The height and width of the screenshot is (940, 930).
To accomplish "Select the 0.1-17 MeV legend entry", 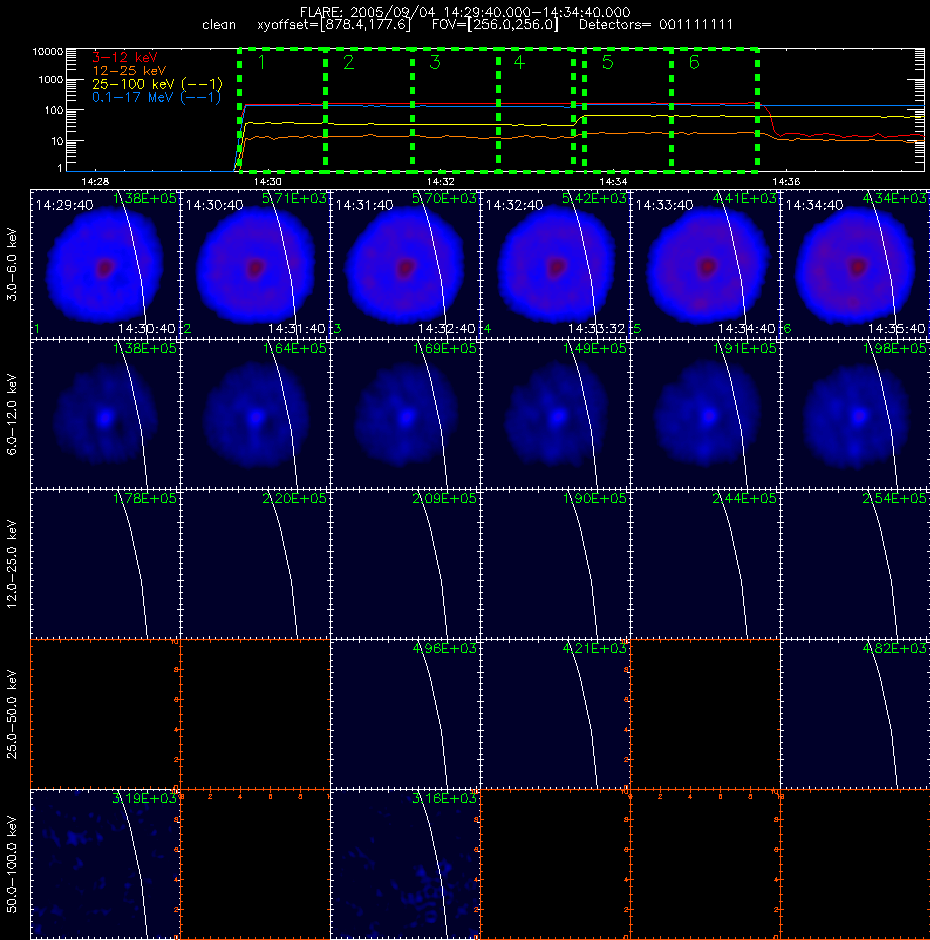I will click(156, 97).
